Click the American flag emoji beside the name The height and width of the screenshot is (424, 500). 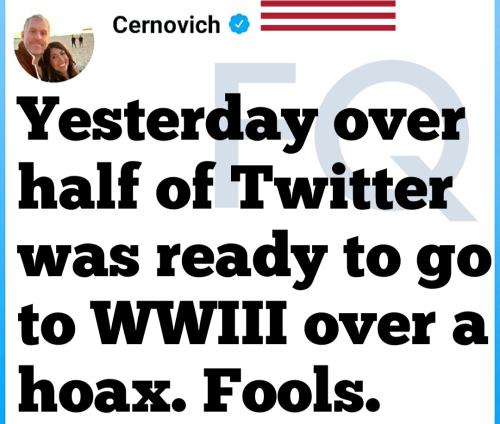point(328,15)
